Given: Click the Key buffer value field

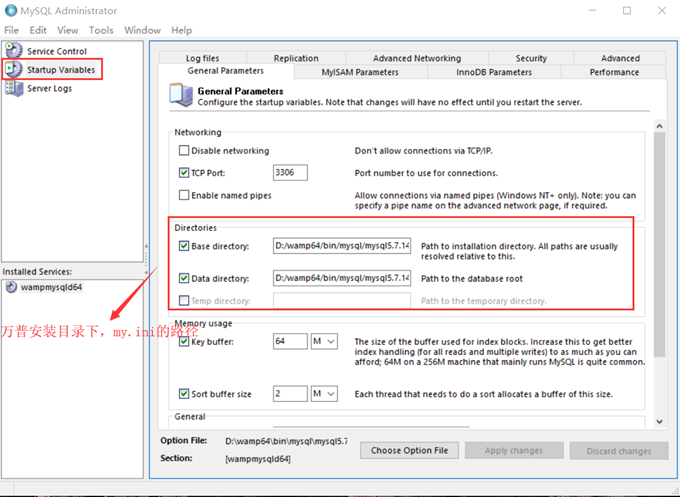Looking at the screenshot, I should pyautogui.click(x=290, y=341).
